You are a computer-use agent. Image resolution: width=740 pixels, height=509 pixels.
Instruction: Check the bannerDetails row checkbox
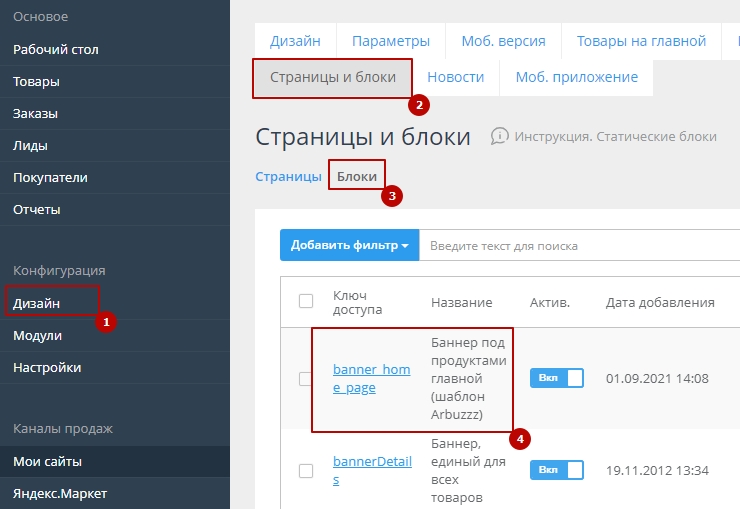306,470
